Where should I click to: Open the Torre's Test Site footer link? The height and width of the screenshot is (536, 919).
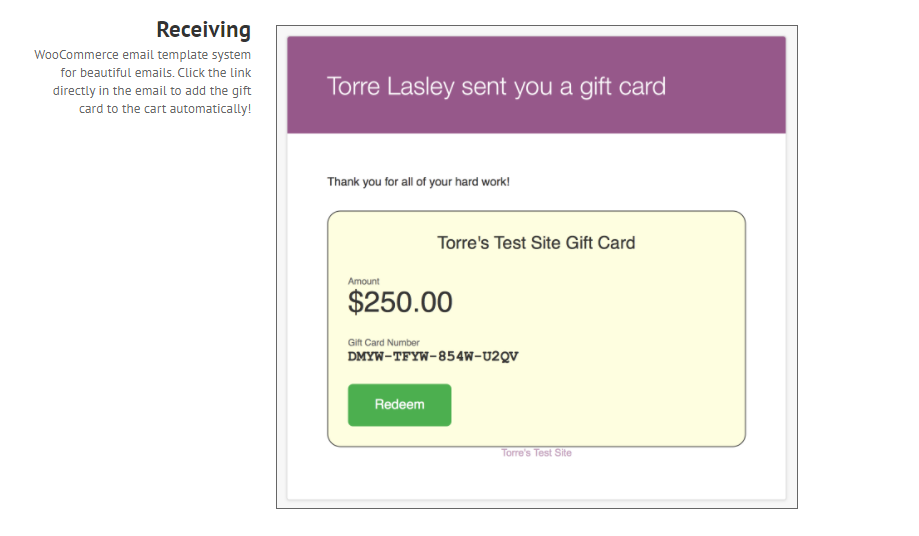(536, 453)
